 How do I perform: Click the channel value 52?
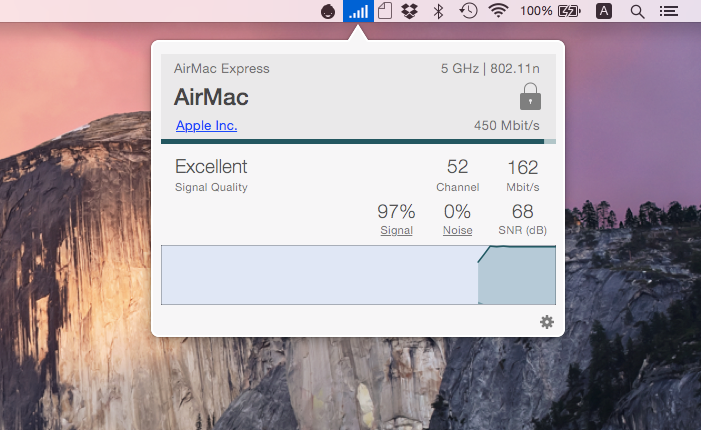(457, 167)
